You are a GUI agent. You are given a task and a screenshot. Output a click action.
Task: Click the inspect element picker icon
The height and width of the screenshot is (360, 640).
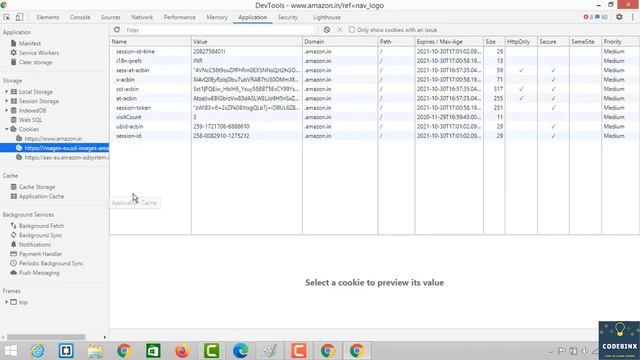point(7,17)
